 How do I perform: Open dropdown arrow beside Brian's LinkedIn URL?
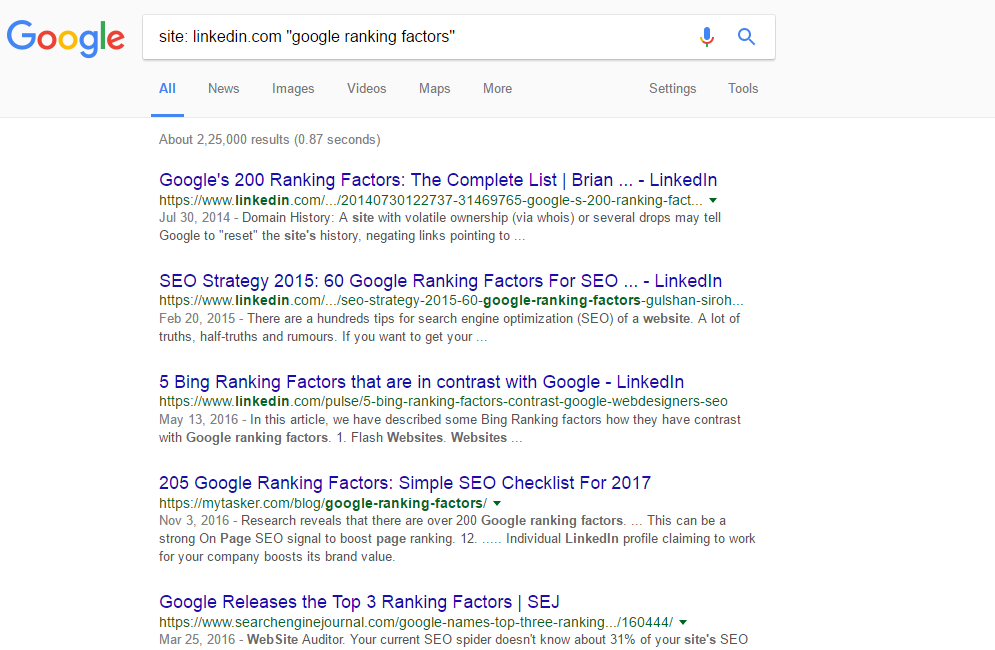(713, 201)
